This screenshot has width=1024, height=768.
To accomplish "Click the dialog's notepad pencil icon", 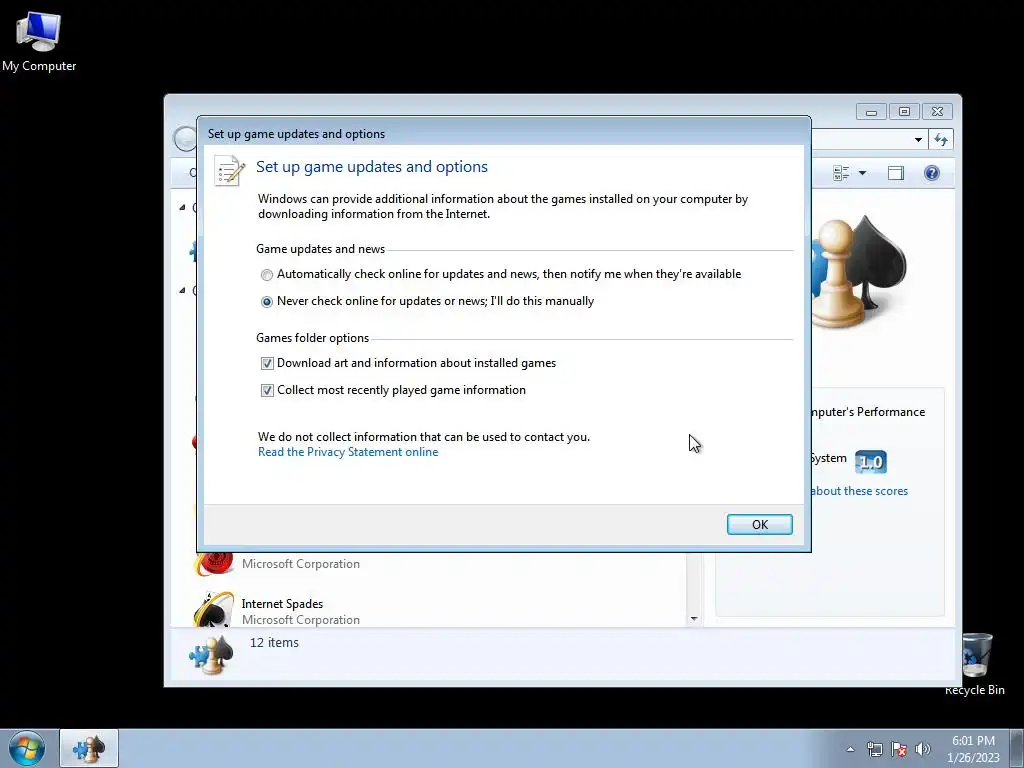I will (229, 171).
